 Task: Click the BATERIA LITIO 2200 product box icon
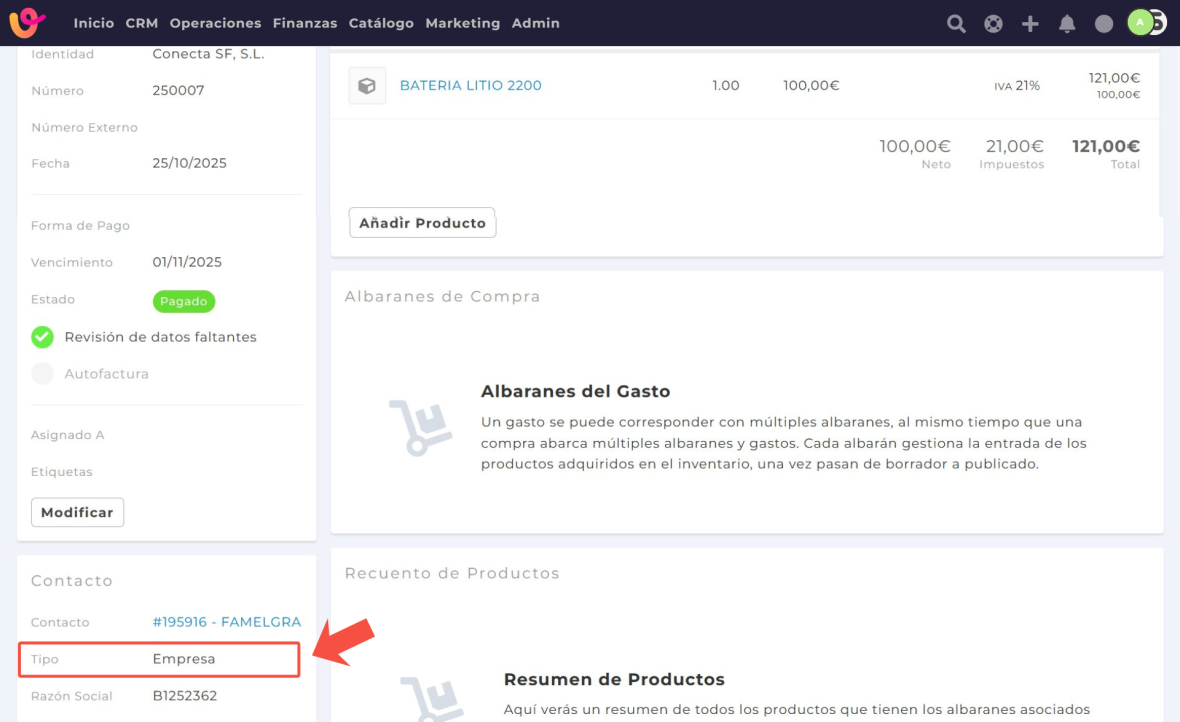tap(367, 86)
